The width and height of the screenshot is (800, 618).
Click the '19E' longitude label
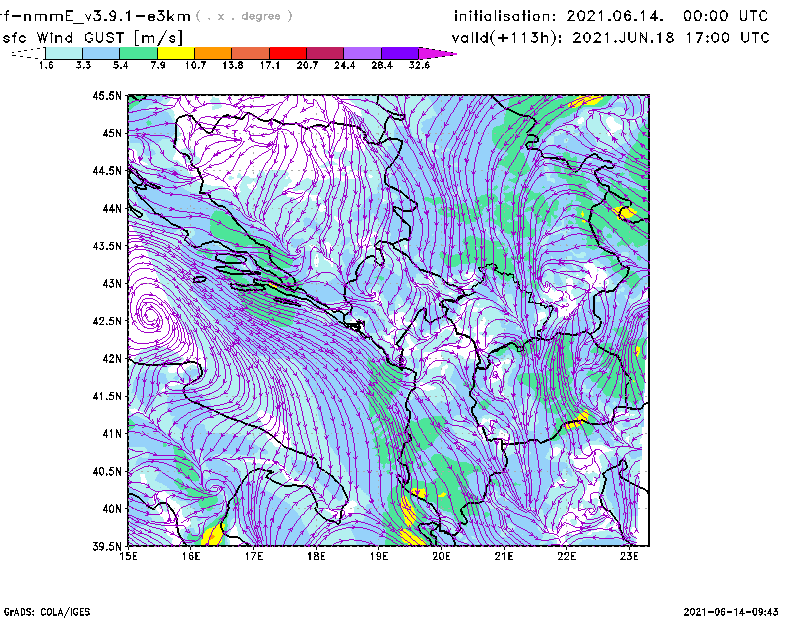click(x=379, y=556)
